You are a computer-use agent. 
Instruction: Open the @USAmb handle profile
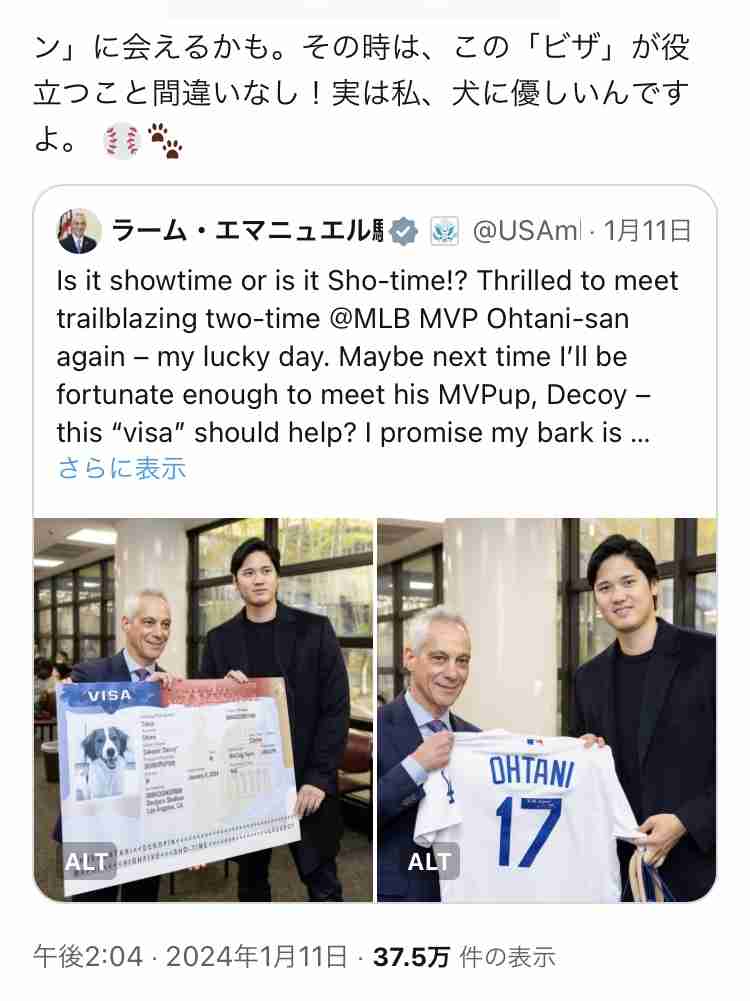(x=527, y=231)
